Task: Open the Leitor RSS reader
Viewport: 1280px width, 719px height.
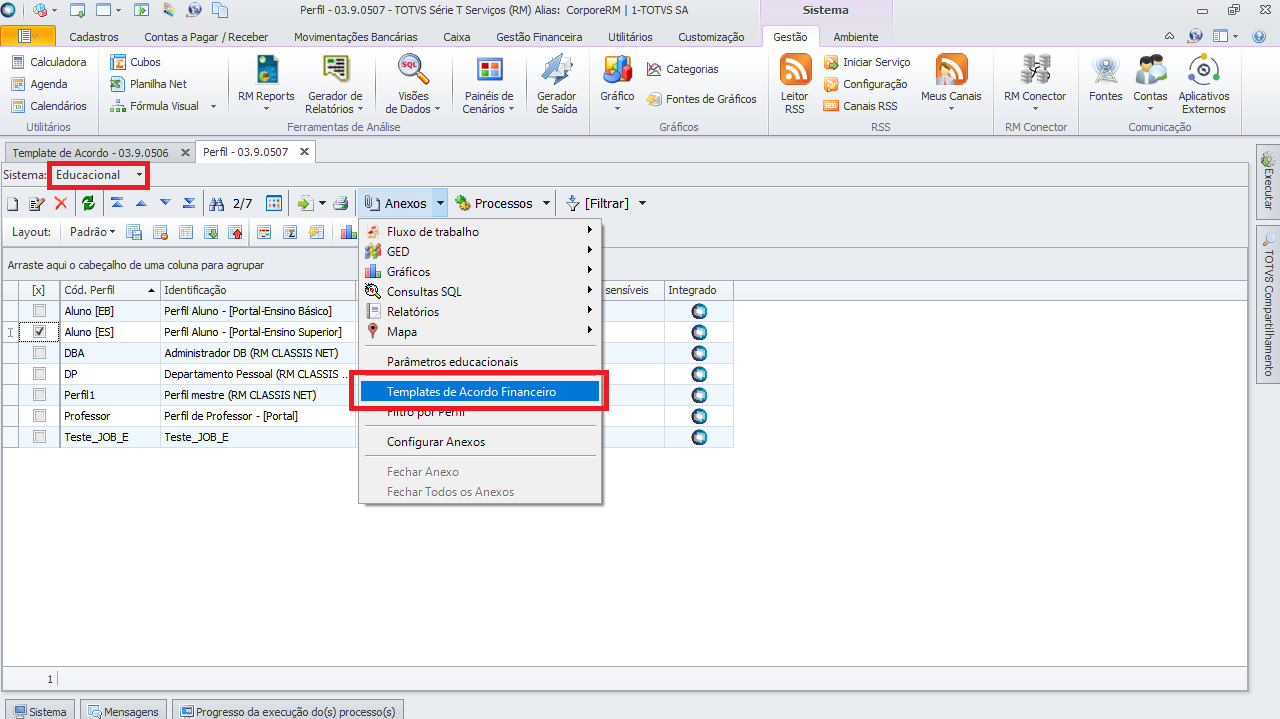Action: click(x=795, y=84)
